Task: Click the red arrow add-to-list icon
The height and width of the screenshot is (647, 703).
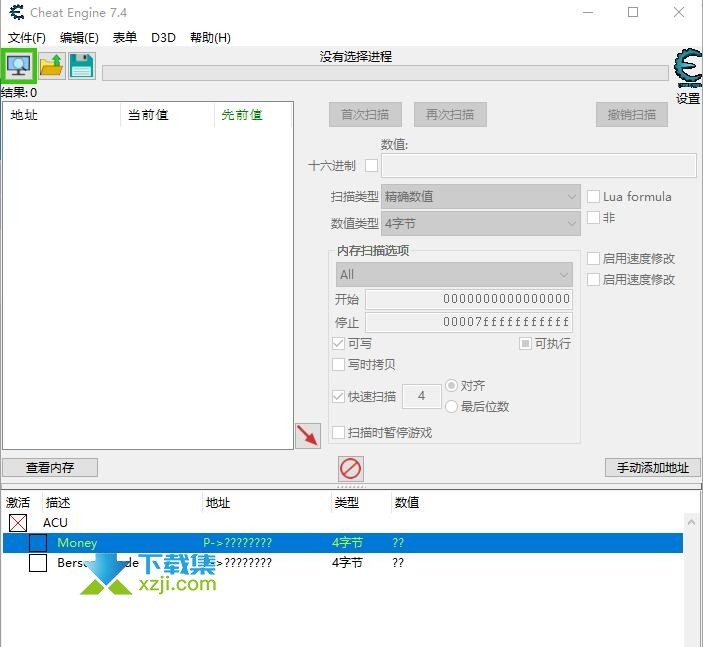Action: click(x=308, y=435)
